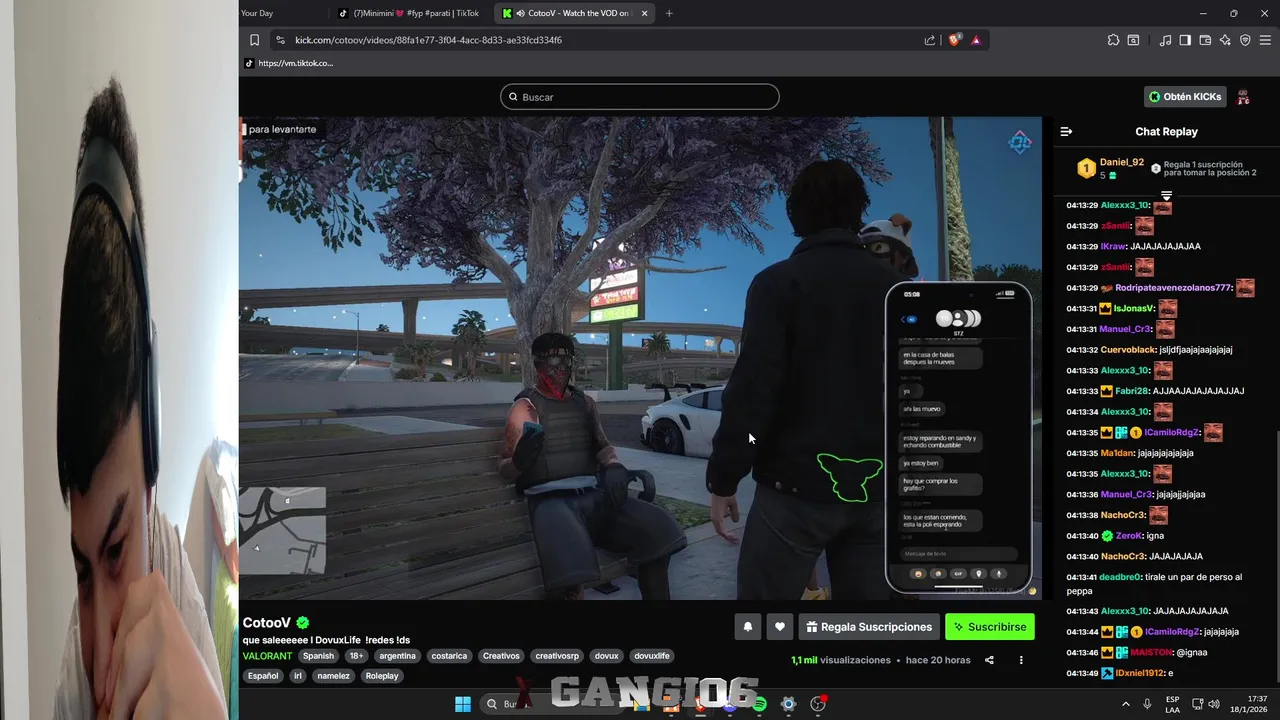Select the 18+ tag
This screenshot has width=1280, height=720.
(x=356, y=656)
